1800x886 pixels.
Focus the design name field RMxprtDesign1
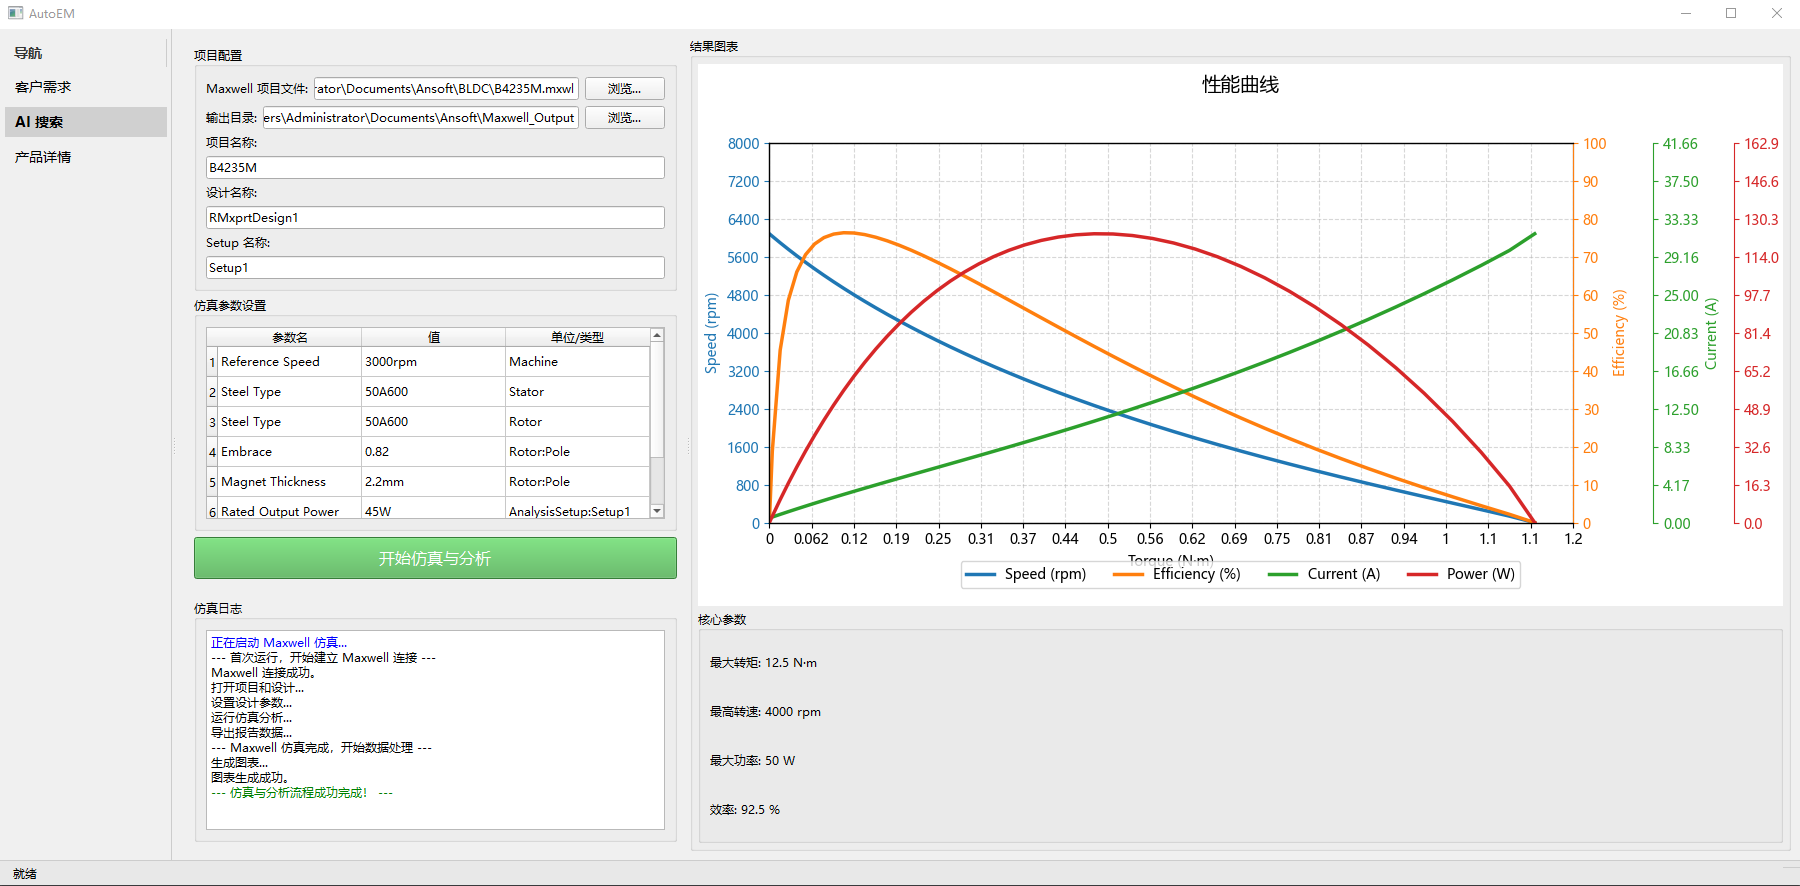point(435,218)
